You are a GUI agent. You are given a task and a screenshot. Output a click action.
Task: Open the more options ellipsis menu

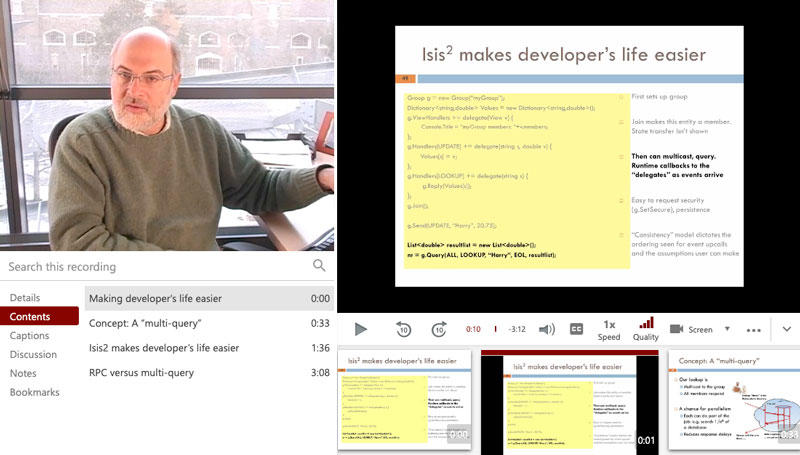point(754,329)
